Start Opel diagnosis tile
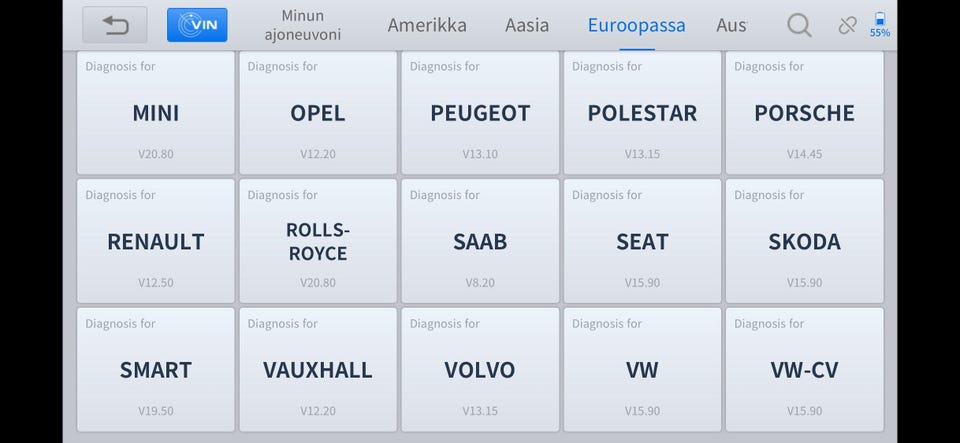This screenshot has width=960, height=443. click(318, 113)
